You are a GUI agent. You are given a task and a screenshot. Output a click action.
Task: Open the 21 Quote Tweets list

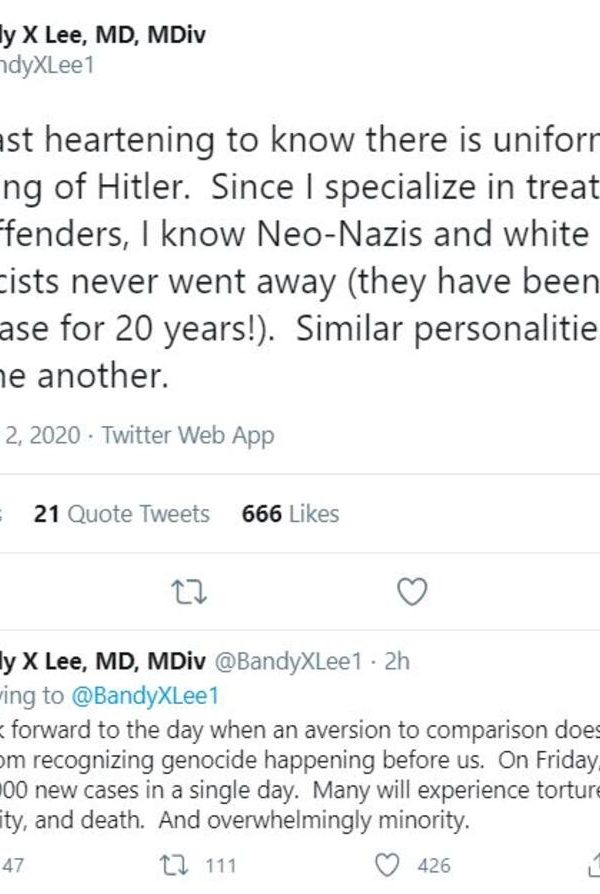pyautogui.click(x=122, y=514)
